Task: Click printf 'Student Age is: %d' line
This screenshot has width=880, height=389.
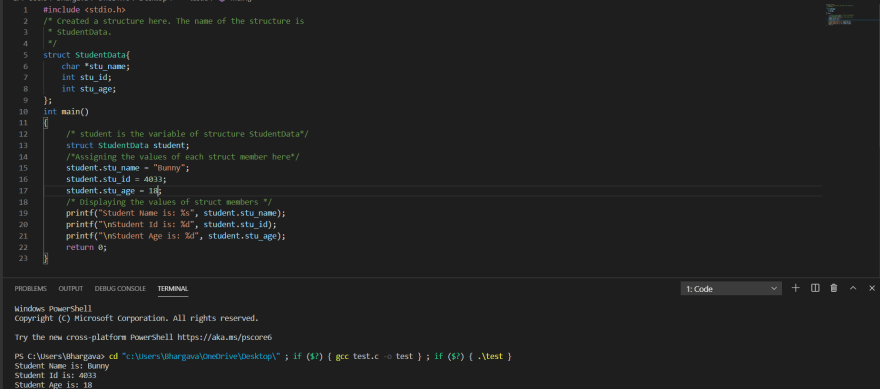Action: [176, 236]
